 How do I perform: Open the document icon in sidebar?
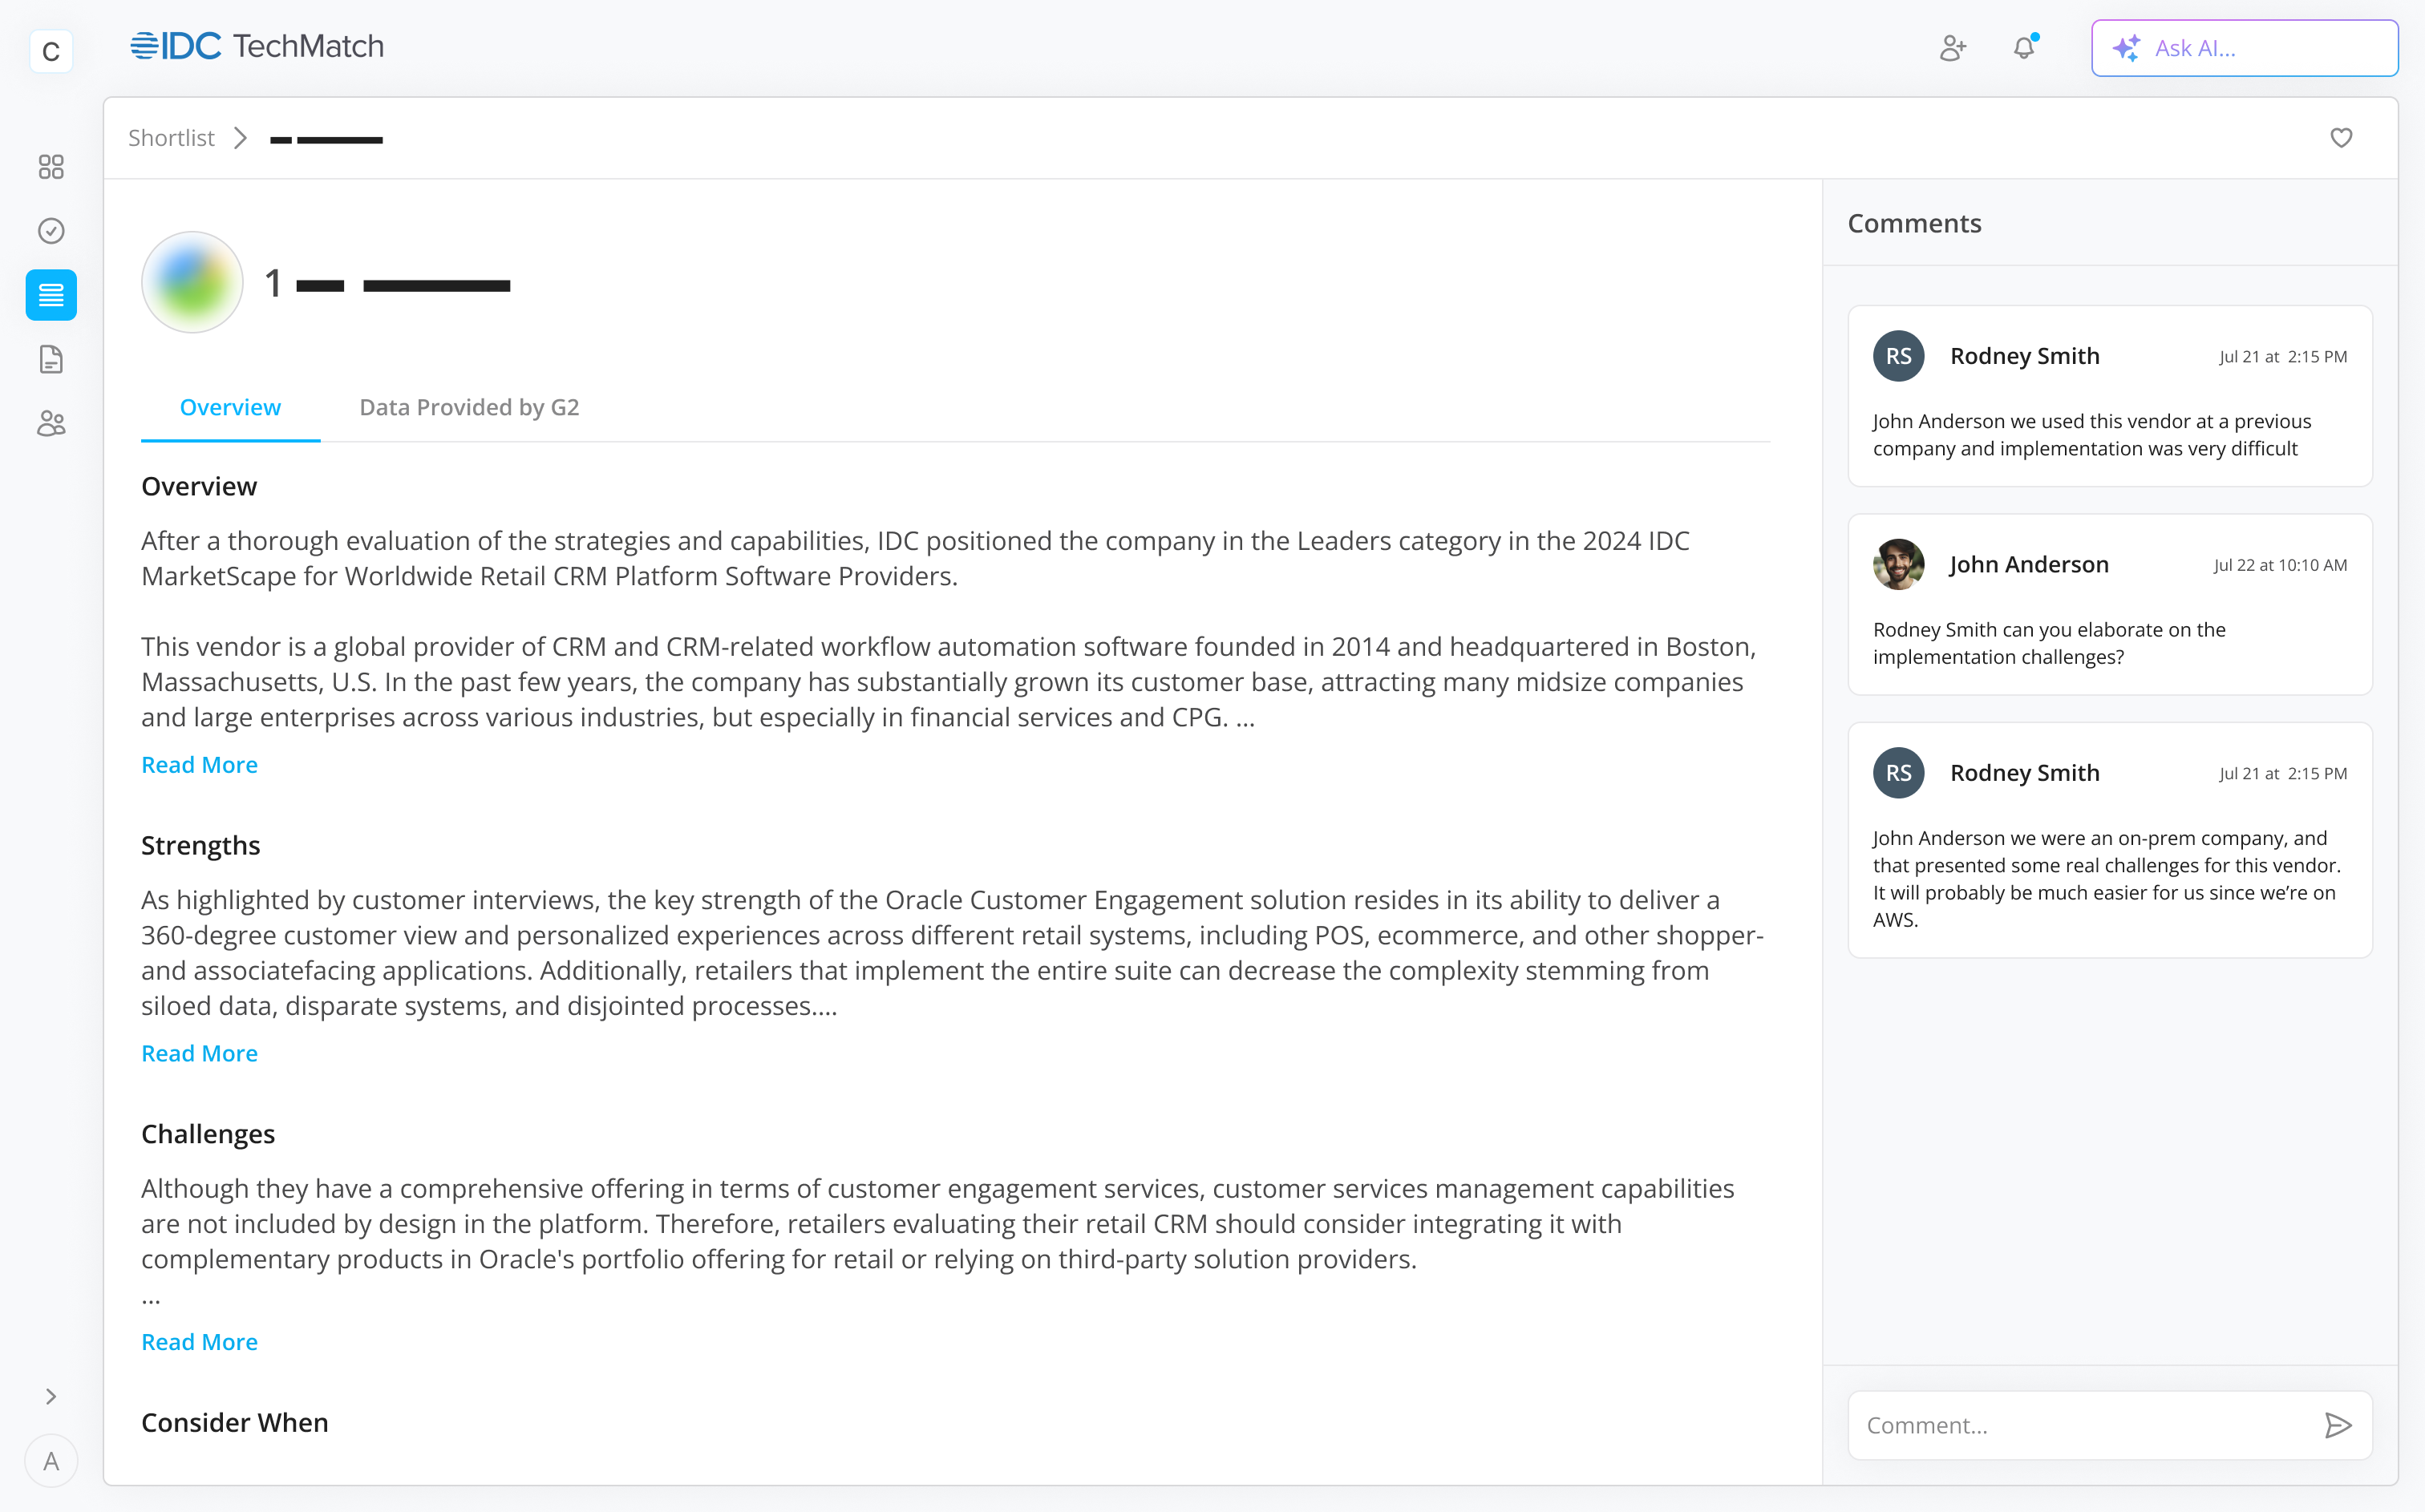pos(51,359)
